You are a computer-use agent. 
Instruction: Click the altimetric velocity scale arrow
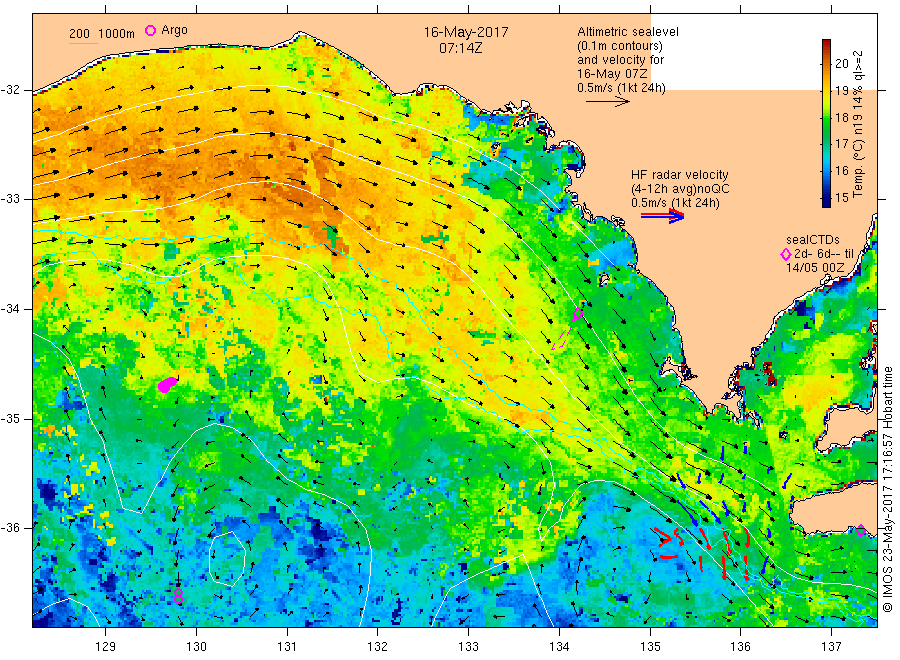[x=608, y=102]
